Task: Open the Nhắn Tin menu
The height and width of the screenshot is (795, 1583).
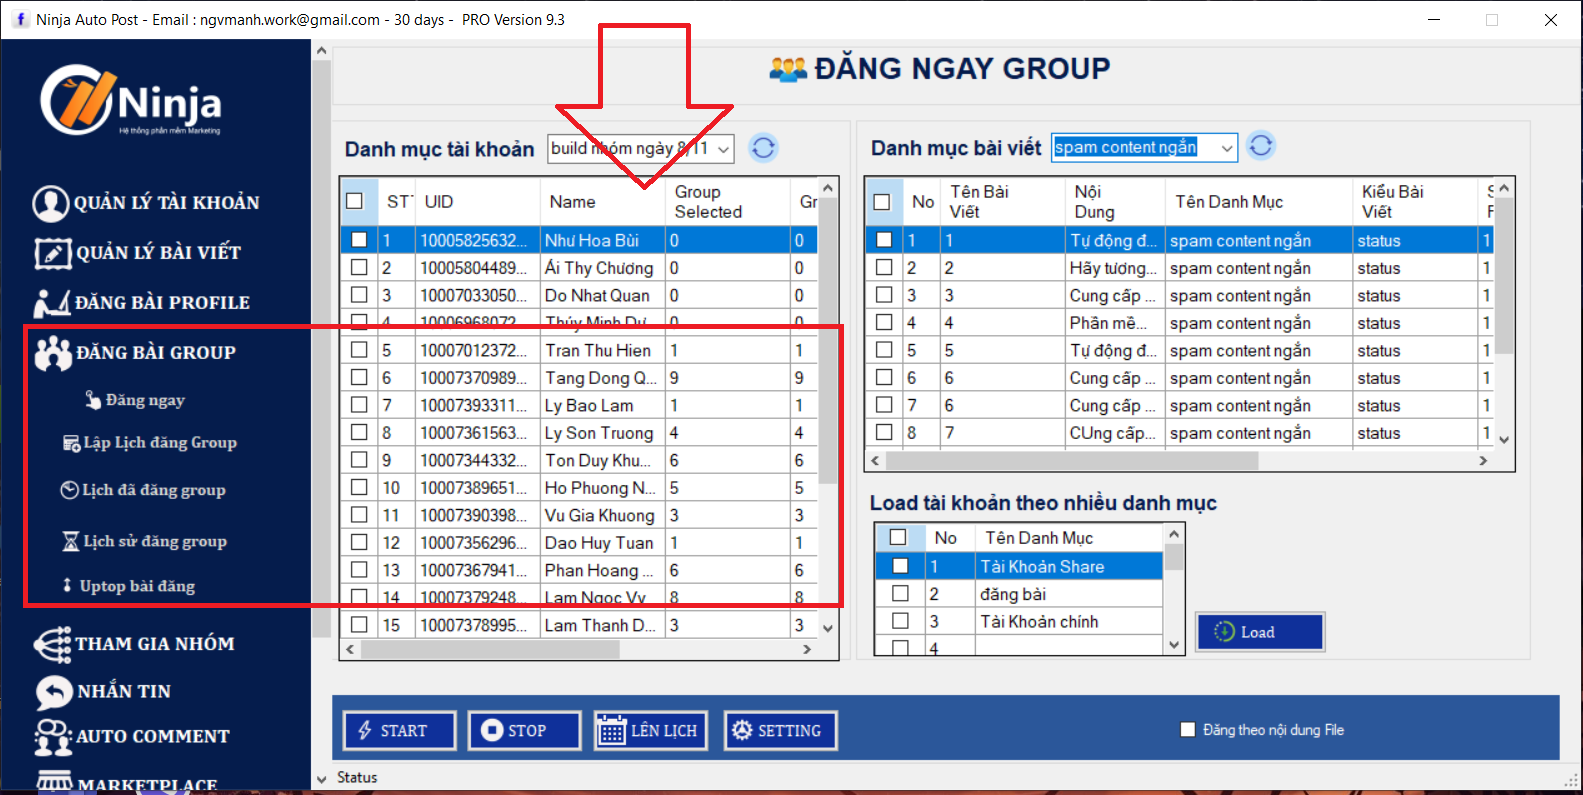Action: click(124, 692)
